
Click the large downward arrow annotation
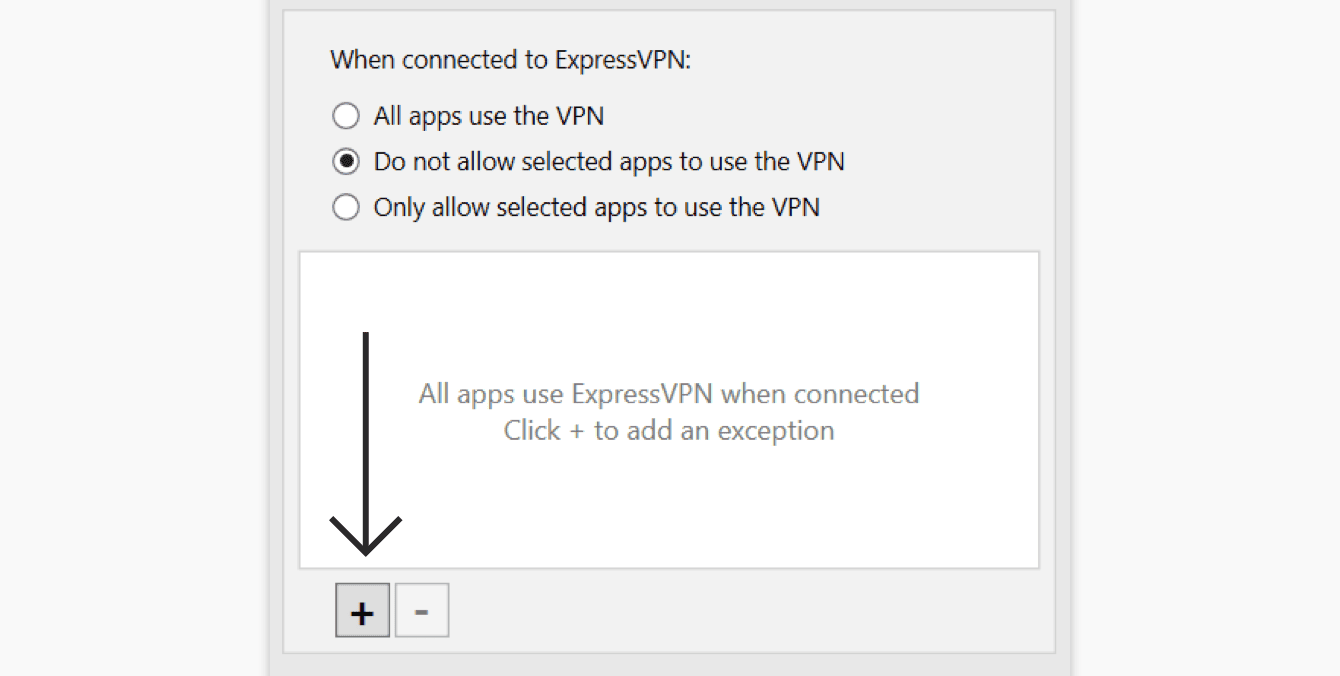366,430
